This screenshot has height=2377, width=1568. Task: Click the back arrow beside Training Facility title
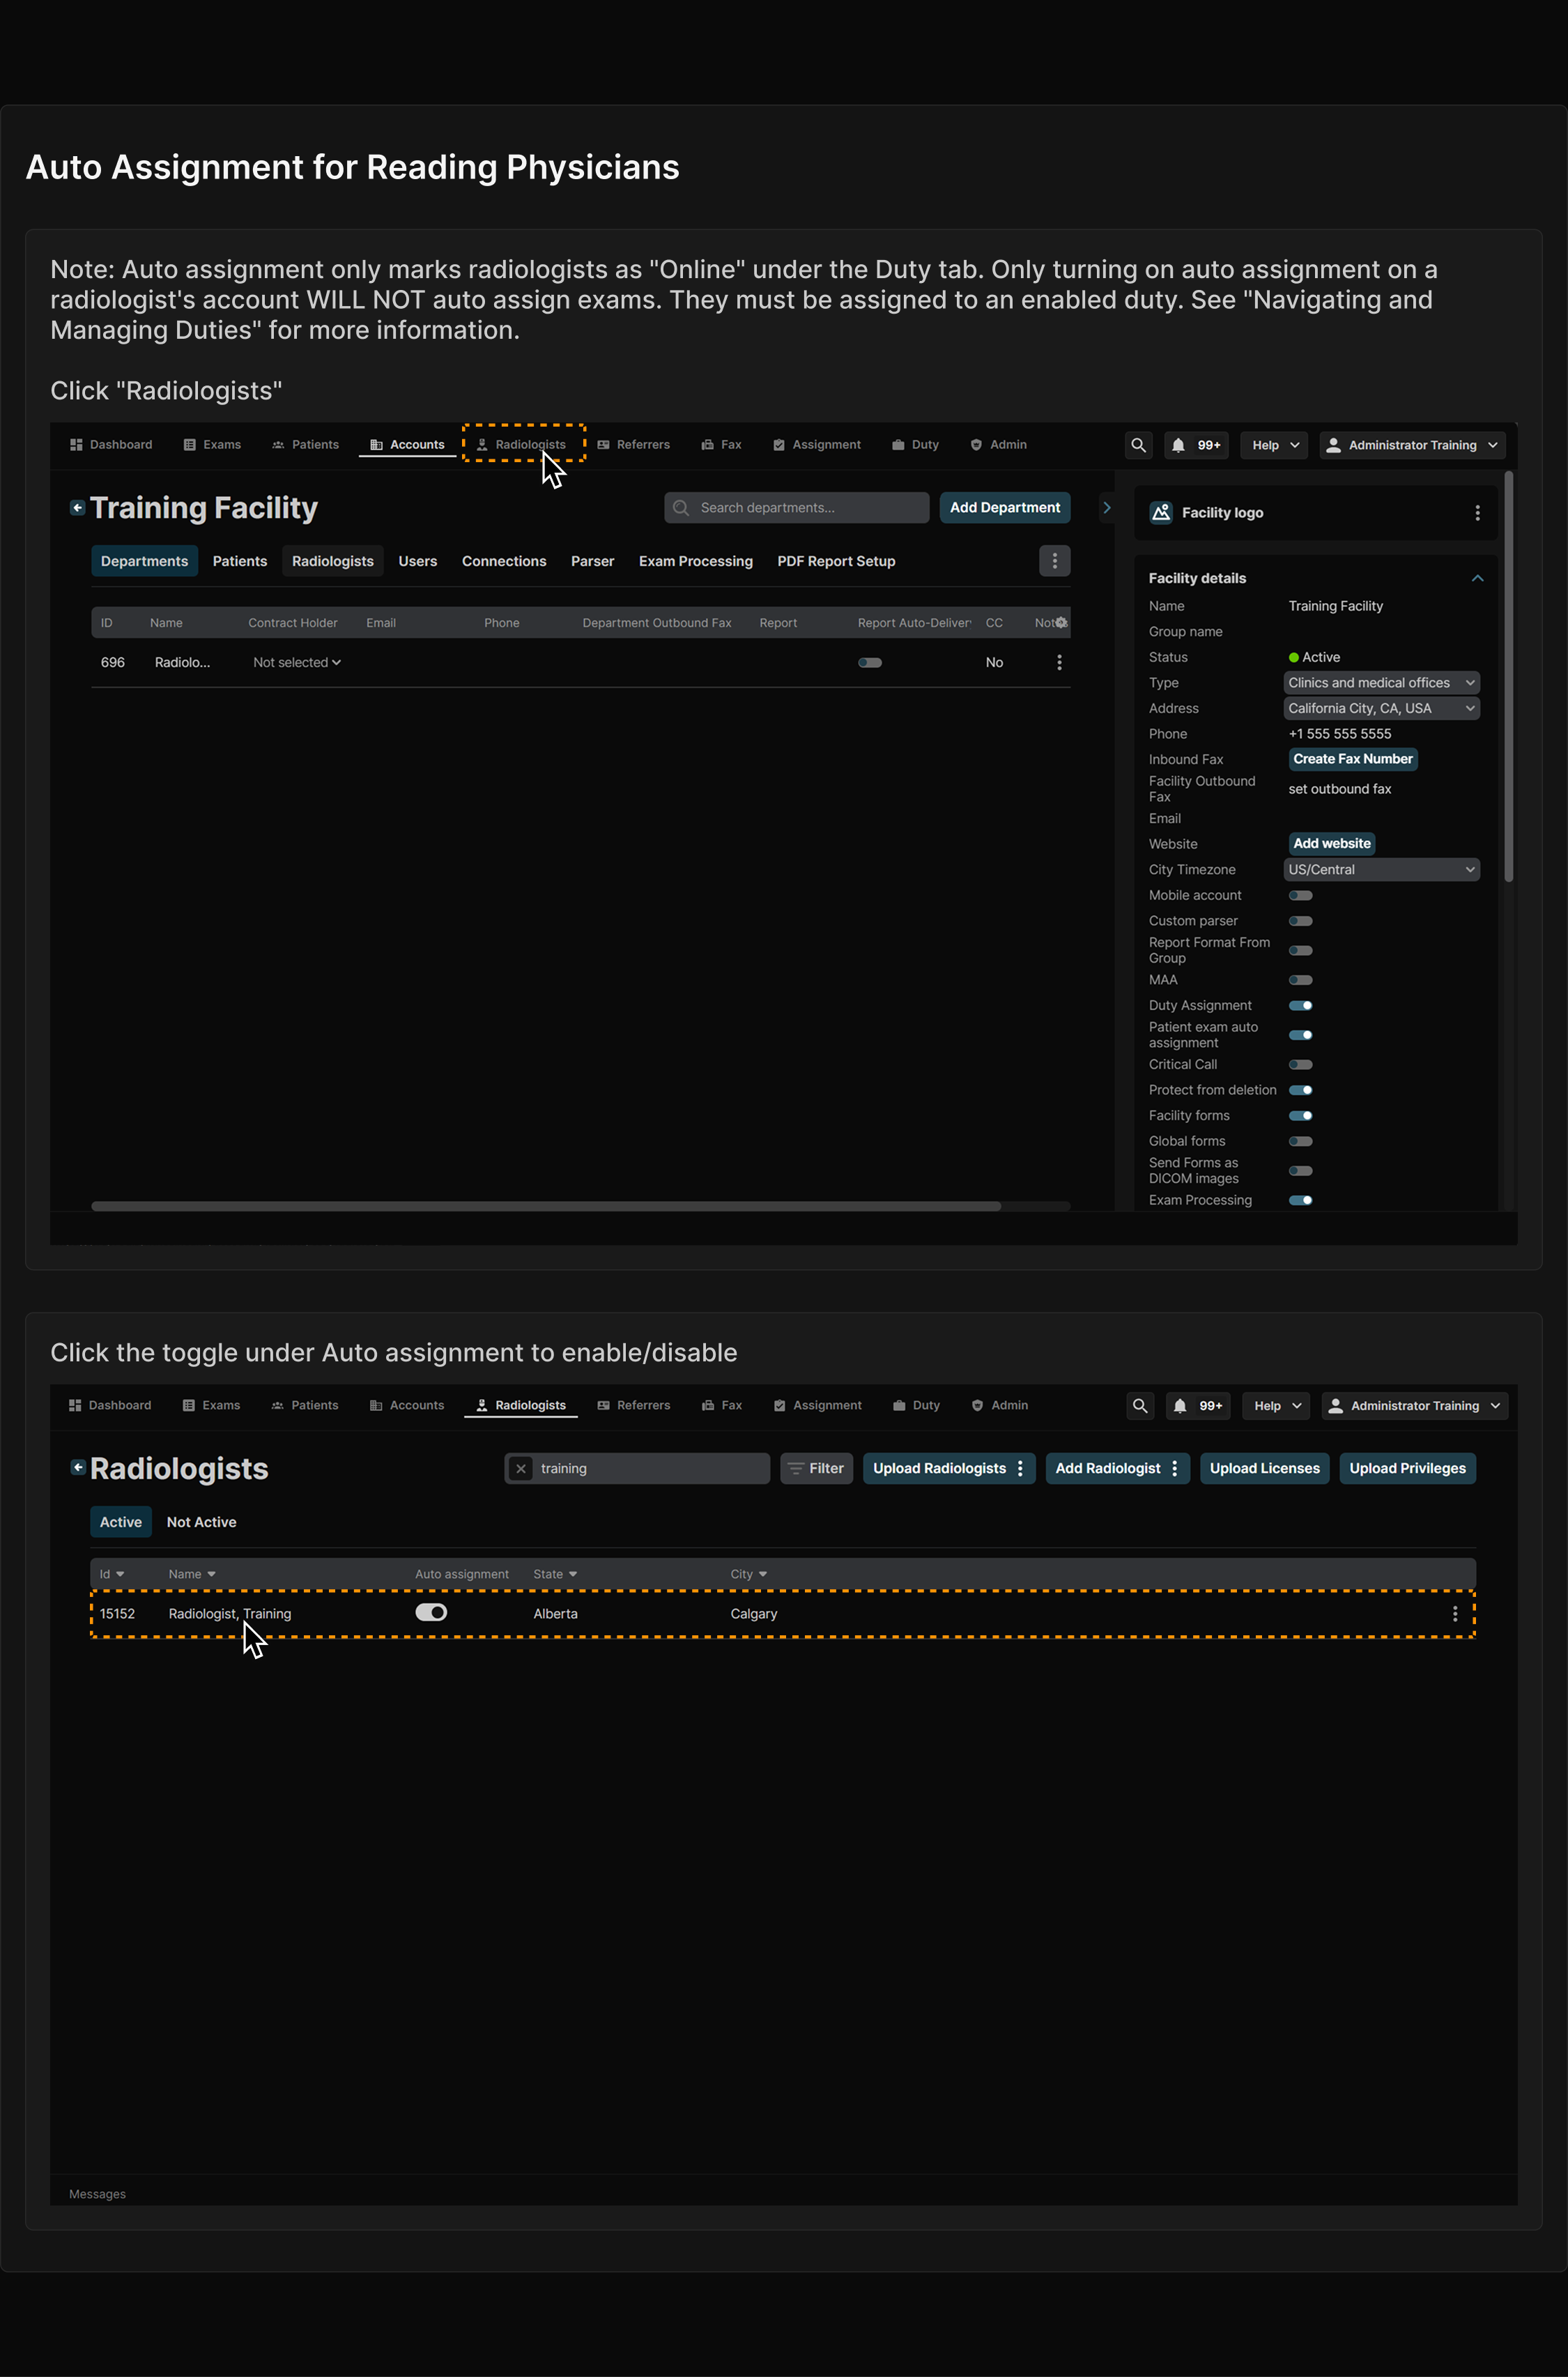pyautogui.click(x=77, y=507)
